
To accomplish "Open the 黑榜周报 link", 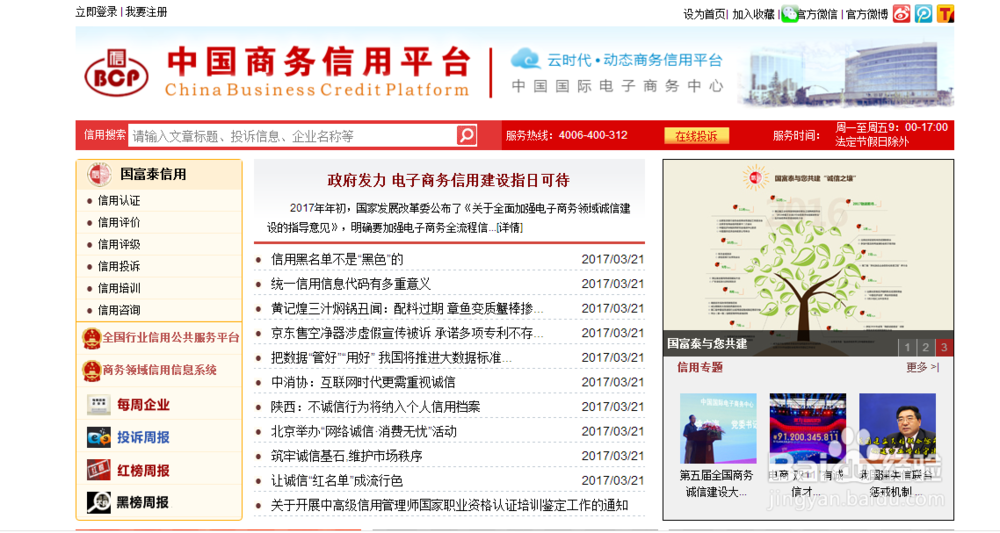I will [x=143, y=502].
